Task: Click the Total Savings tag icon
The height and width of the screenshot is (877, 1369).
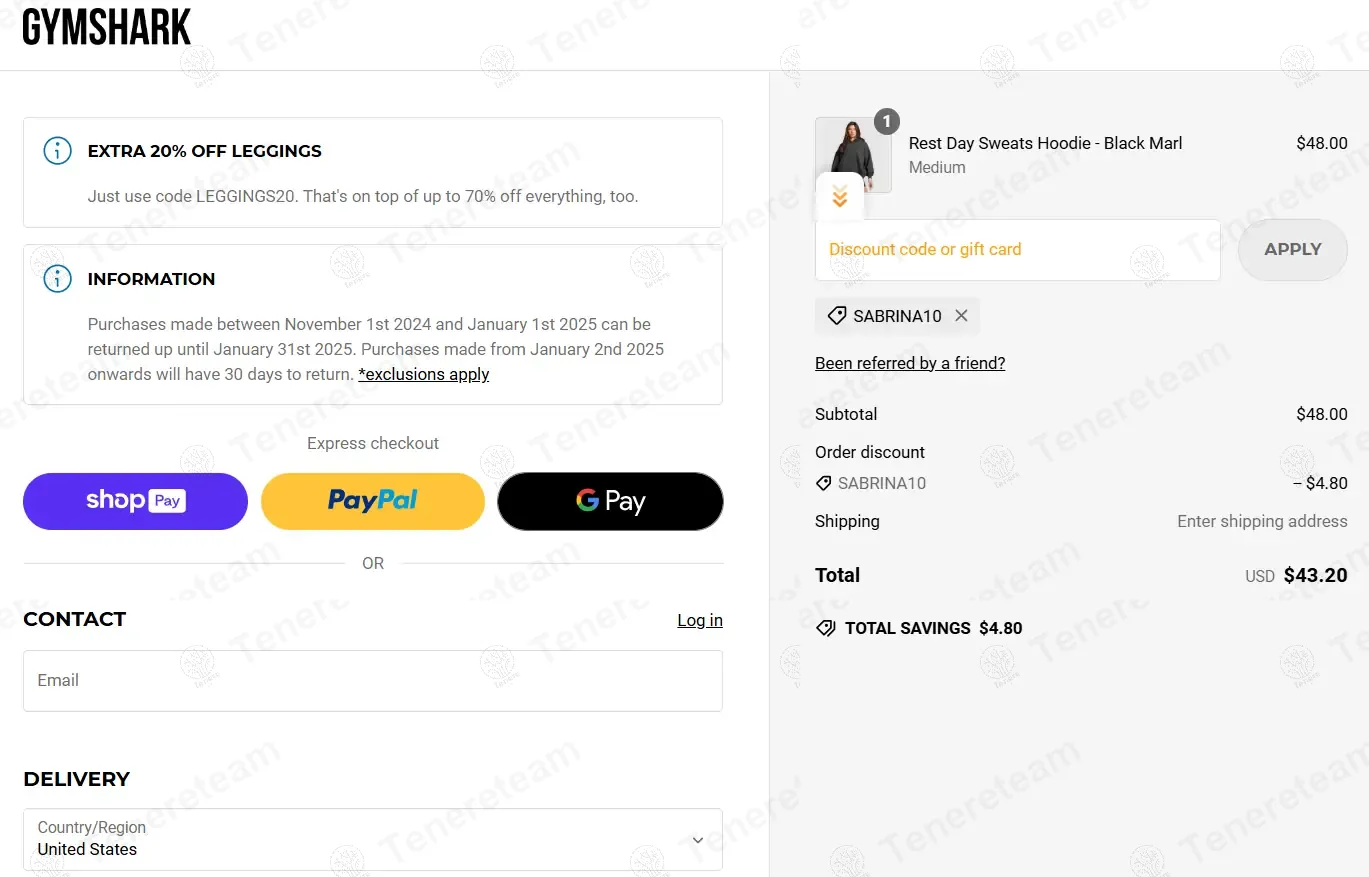Action: [x=826, y=628]
